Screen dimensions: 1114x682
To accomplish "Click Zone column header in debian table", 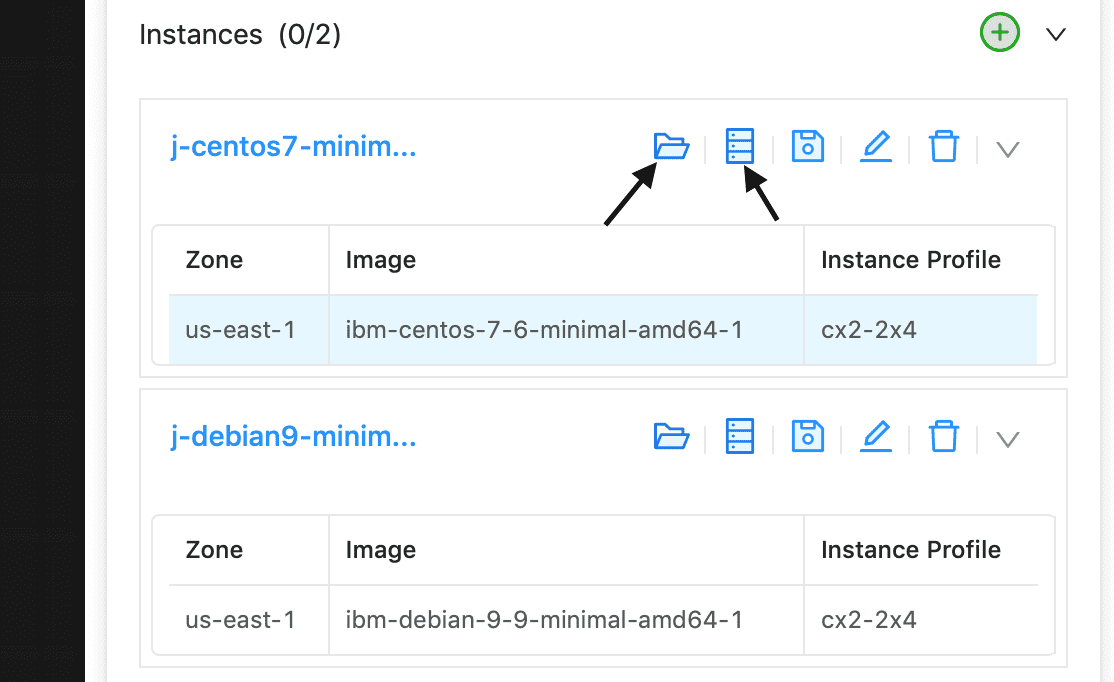I will [214, 550].
